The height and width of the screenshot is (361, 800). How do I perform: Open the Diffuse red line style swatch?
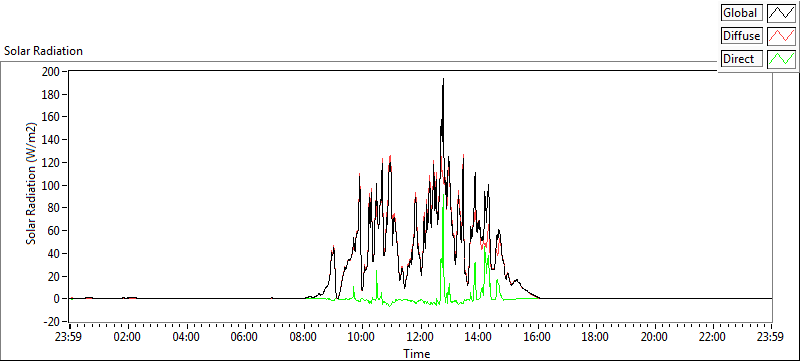pyautogui.click(x=782, y=36)
